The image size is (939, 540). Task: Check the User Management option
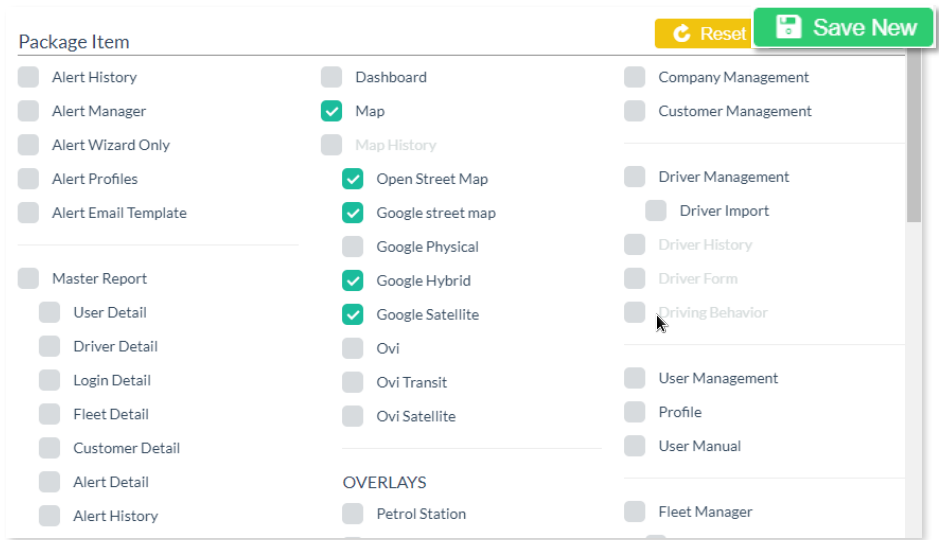pyautogui.click(x=635, y=378)
